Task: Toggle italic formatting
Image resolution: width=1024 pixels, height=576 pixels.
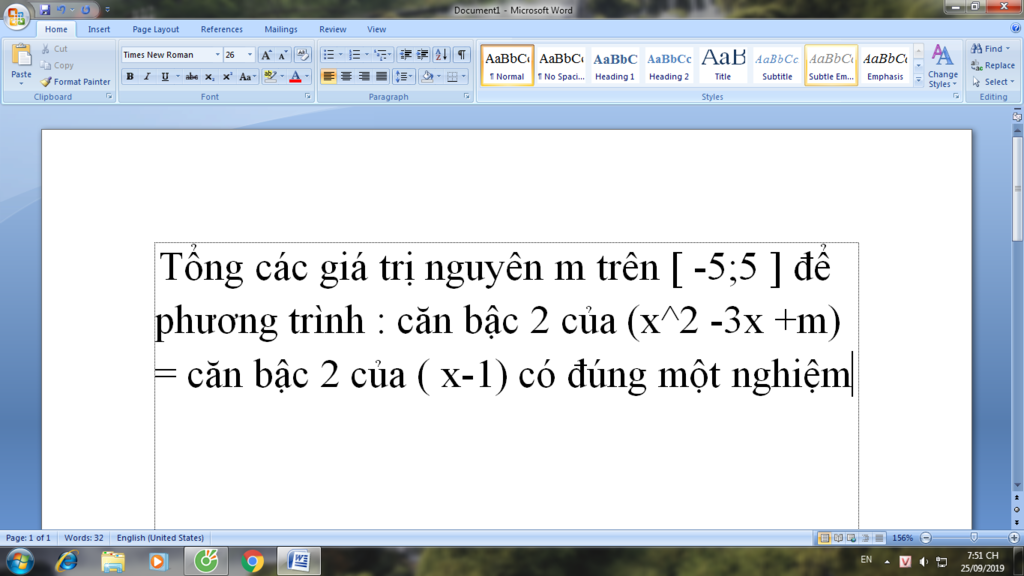Action: [x=147, y=76]
